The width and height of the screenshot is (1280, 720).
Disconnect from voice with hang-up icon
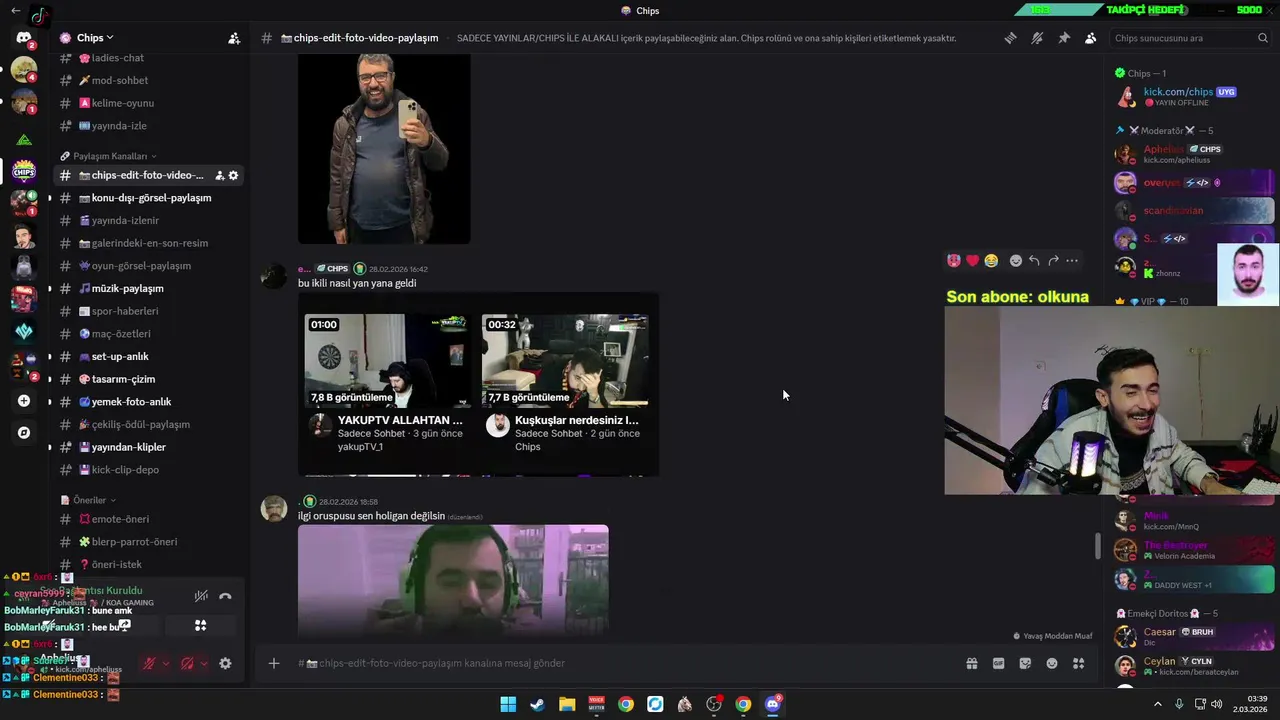pos(225,596)
